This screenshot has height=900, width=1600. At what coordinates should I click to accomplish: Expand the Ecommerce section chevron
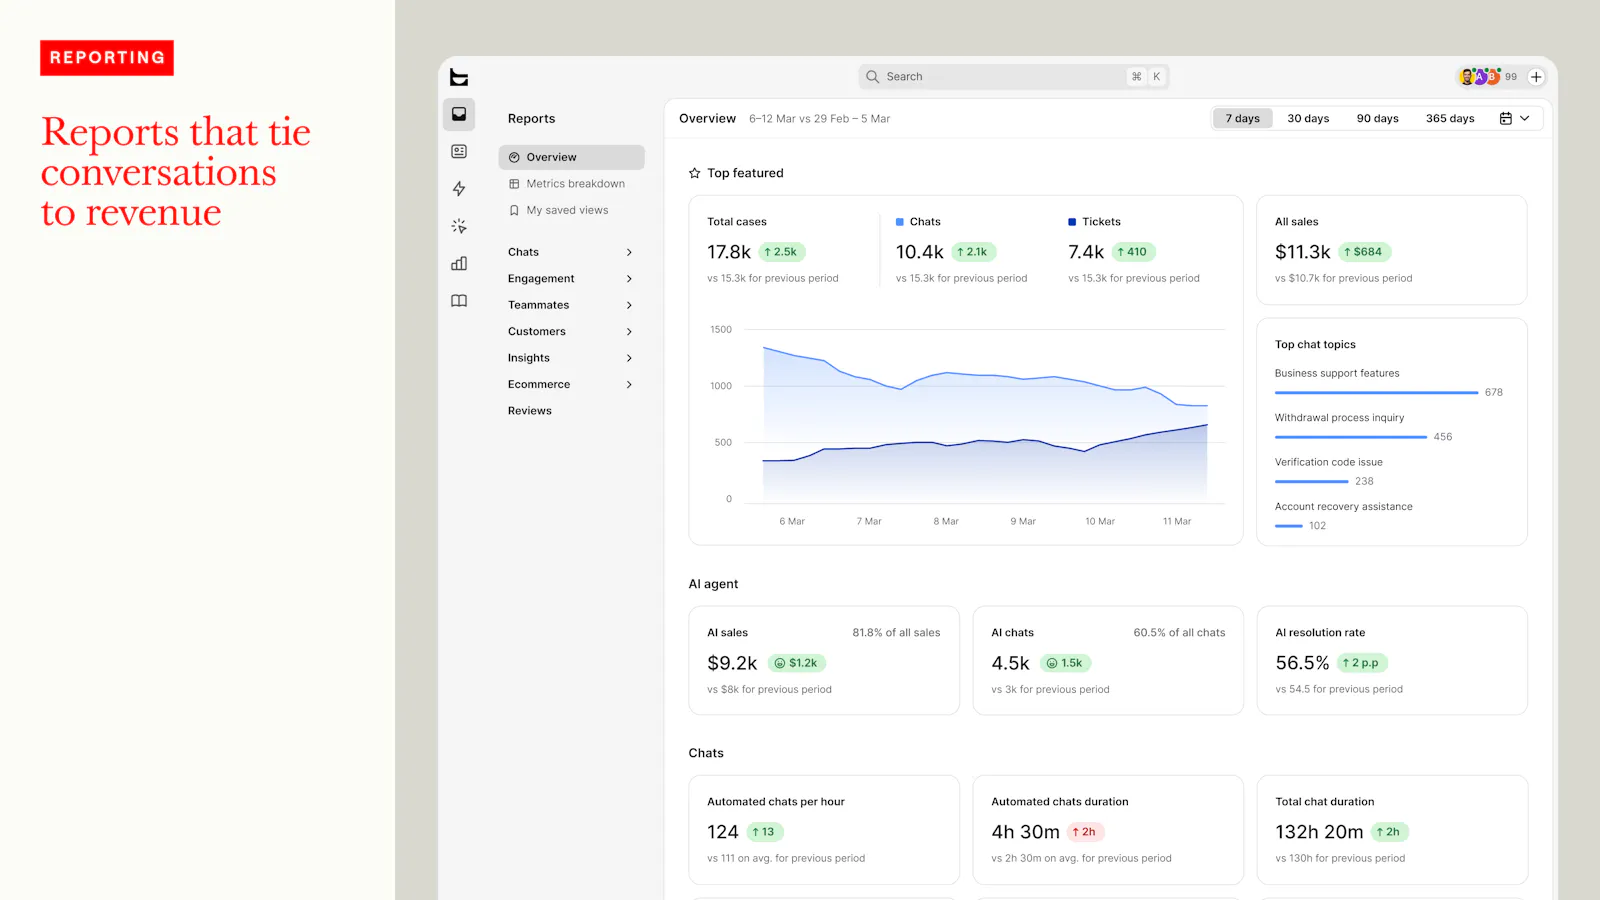(x=629, y=384)
